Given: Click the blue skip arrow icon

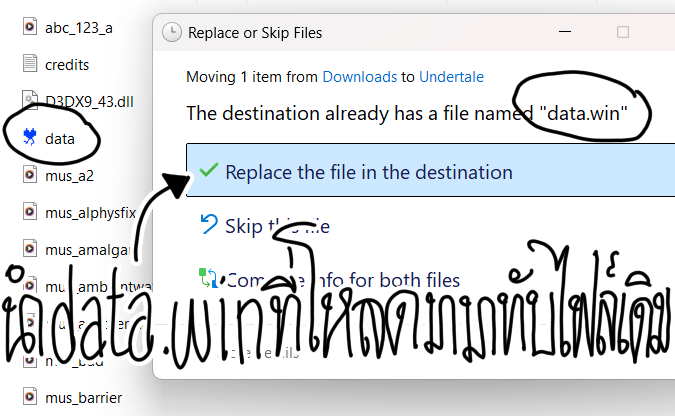Looking at the screenshot, I should pyautogui.click(x=209, y=224).
